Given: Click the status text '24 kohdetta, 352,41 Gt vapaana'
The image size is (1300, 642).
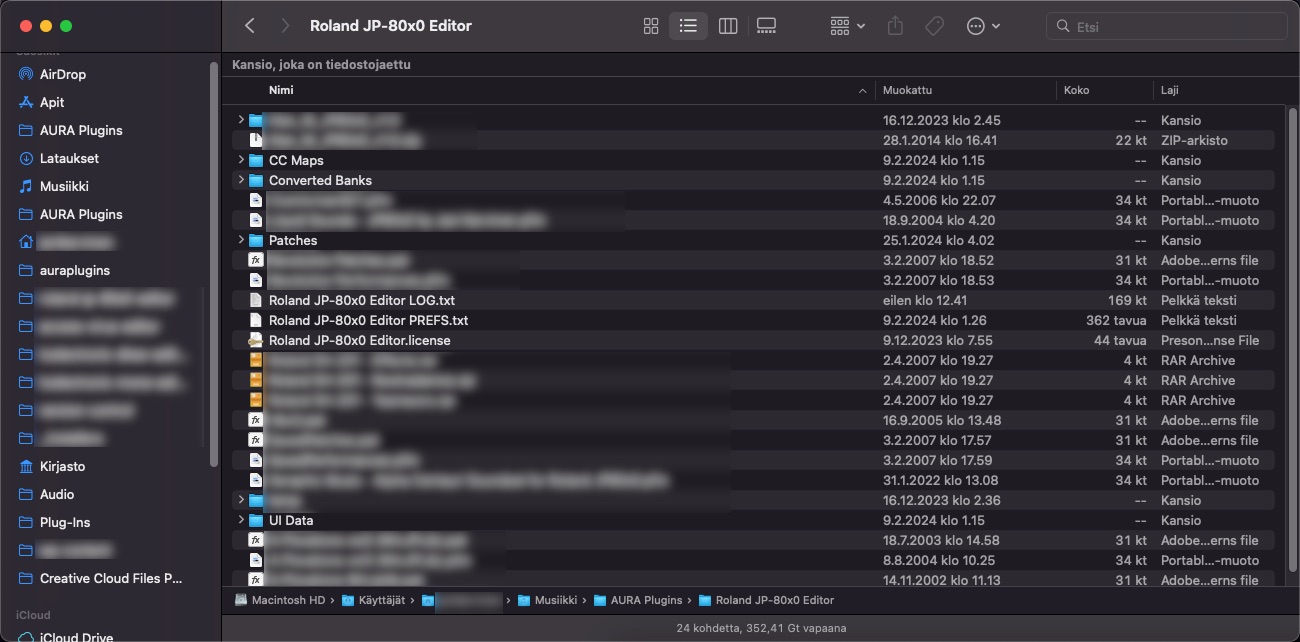Looking at the screenshot, I should point(761,628).
